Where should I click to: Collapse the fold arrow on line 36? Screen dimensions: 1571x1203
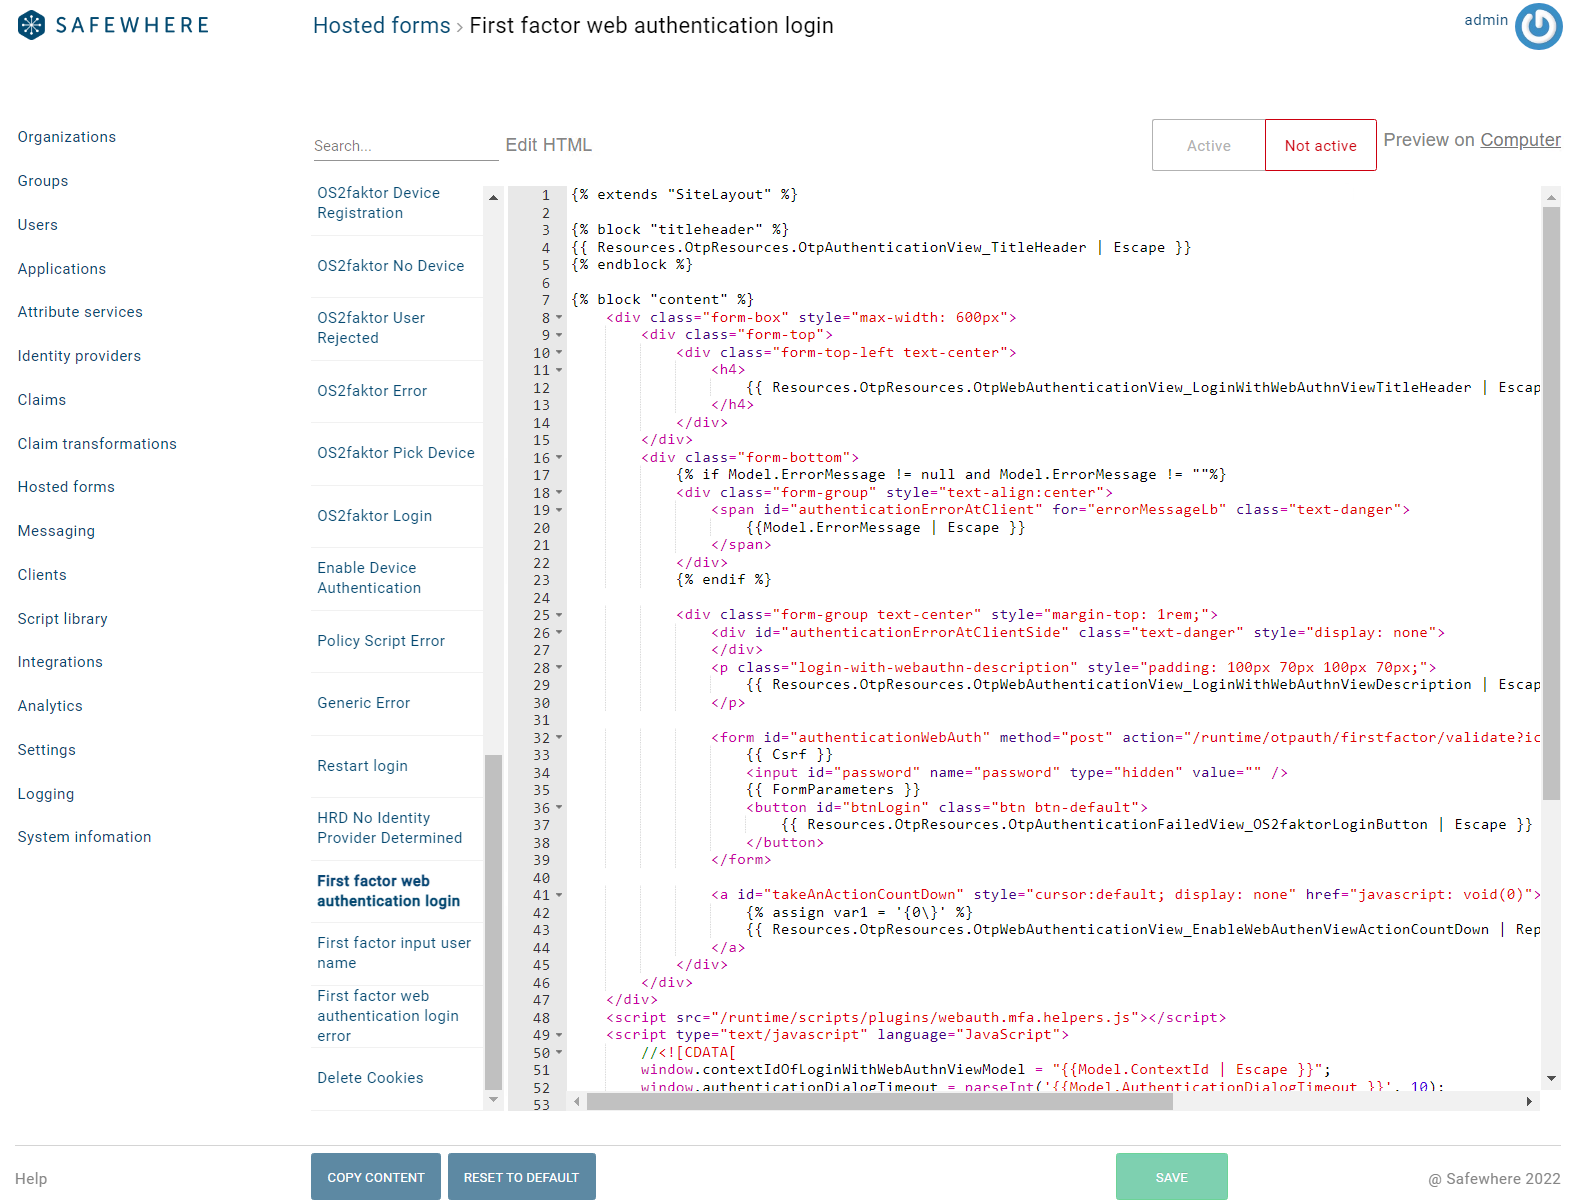(x=559, y=808)
